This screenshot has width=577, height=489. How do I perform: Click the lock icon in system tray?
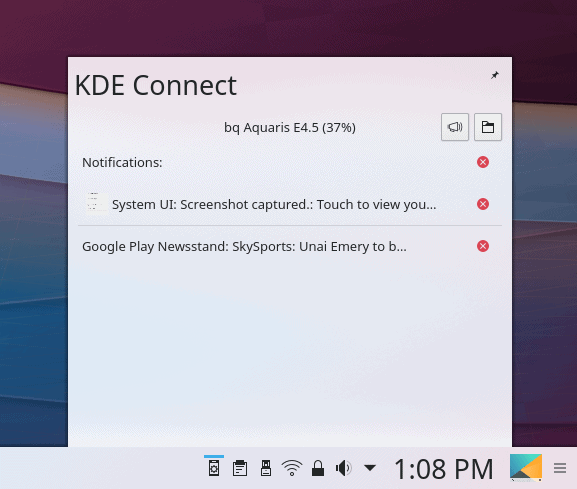click(318, 468)
